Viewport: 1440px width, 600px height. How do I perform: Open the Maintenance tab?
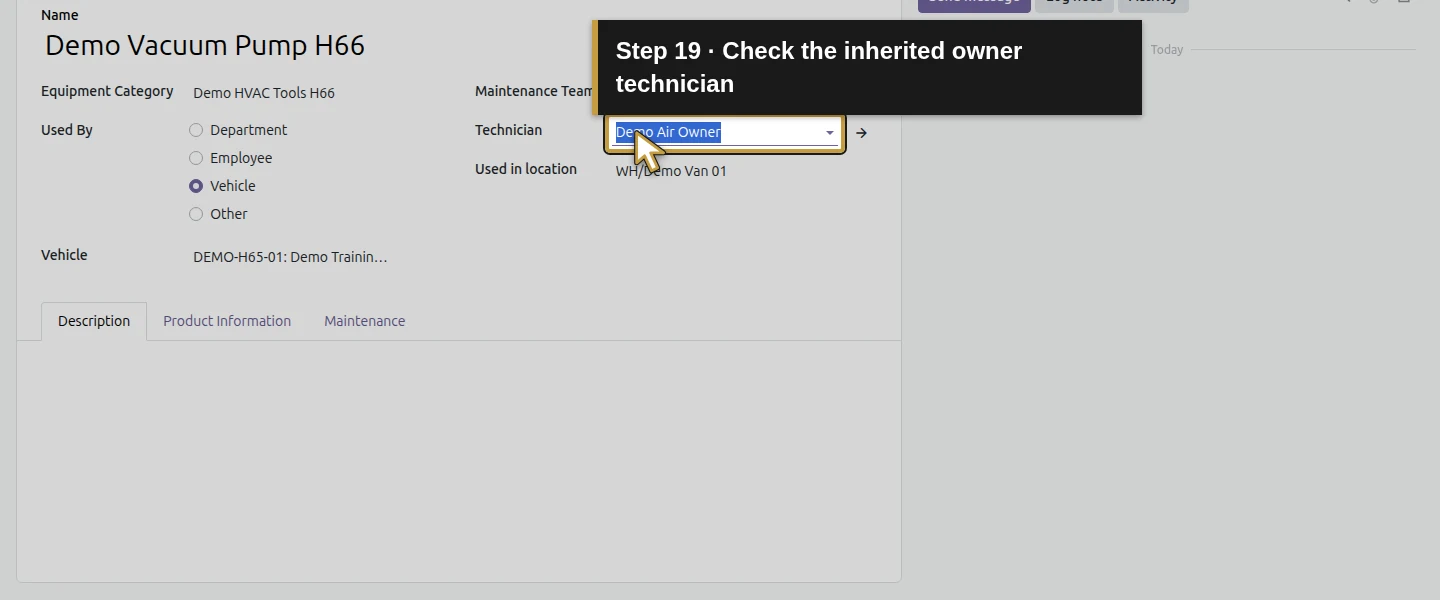[x=364, y=321]
